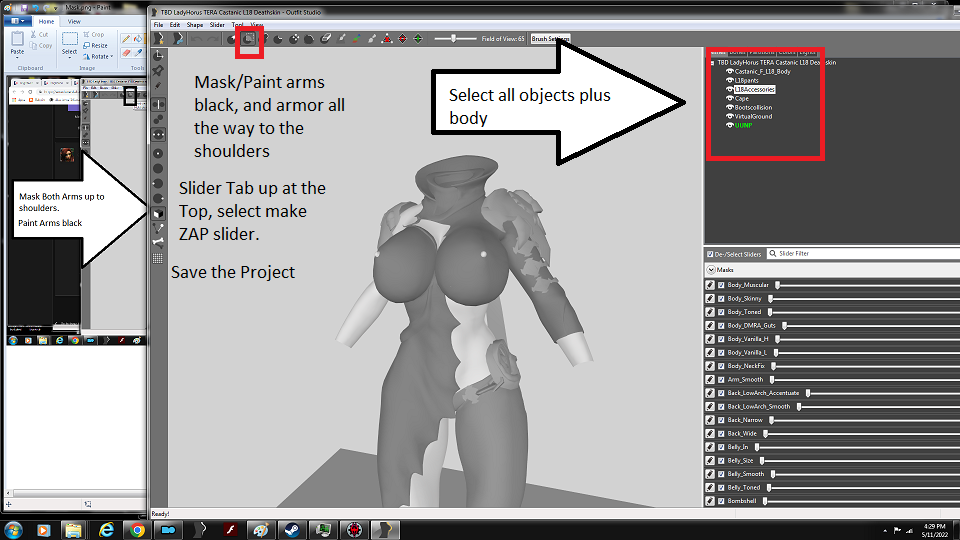The image size is (960, 540).
Task: Open the Paint file menu dropdown
Action: (18, 21)
